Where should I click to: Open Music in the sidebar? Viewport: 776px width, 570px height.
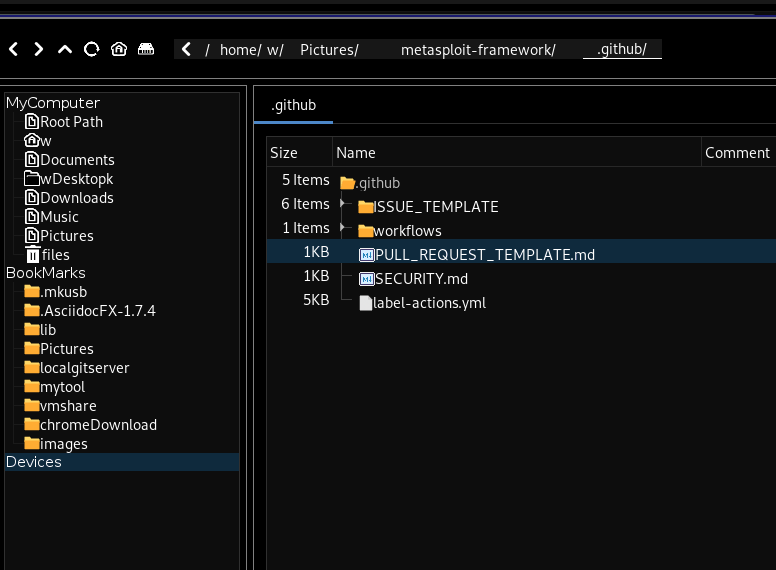(59, 217)
